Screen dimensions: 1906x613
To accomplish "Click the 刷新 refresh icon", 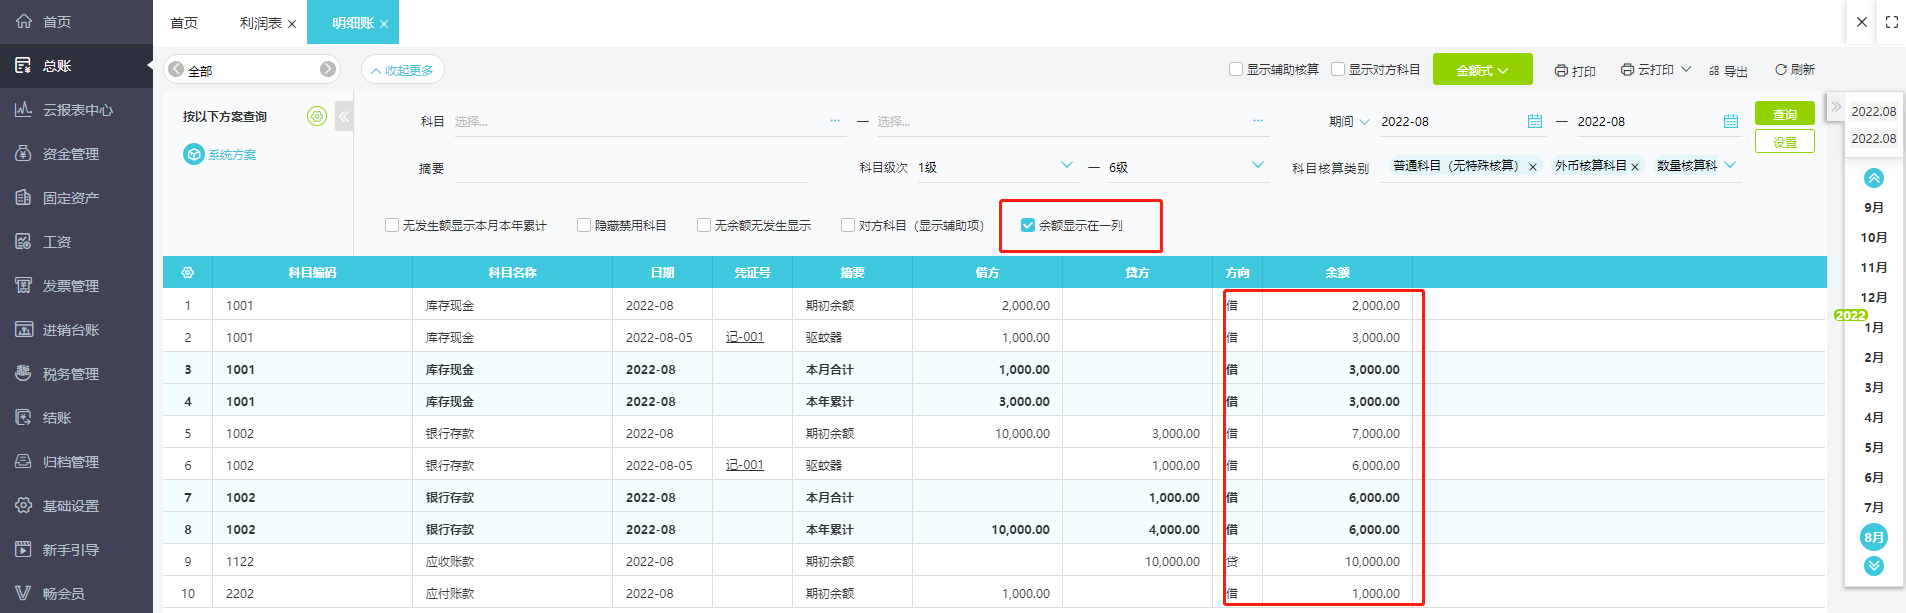I will pyautogui.click(x=1780, y=70).
